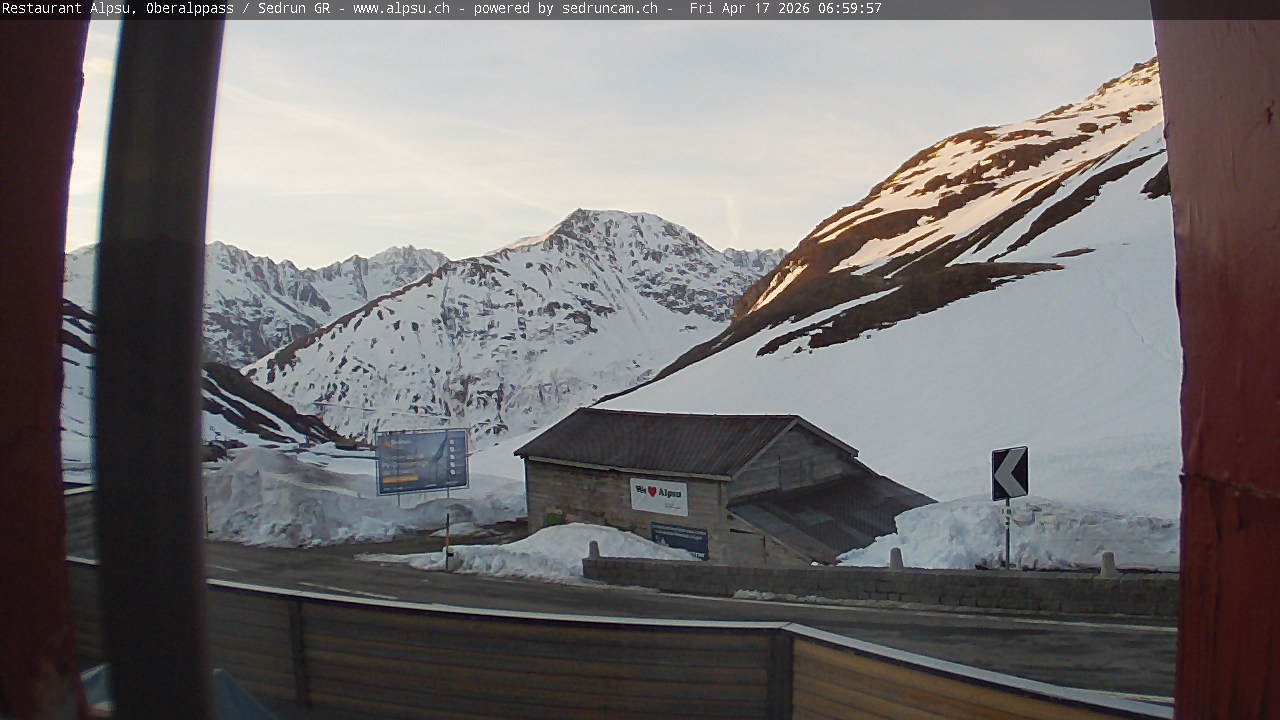Image resolution: width=1280 pixels, height=720 pixels.
Task: Select the Fri Apr 17 2026 date text
Action: [750, 9]
